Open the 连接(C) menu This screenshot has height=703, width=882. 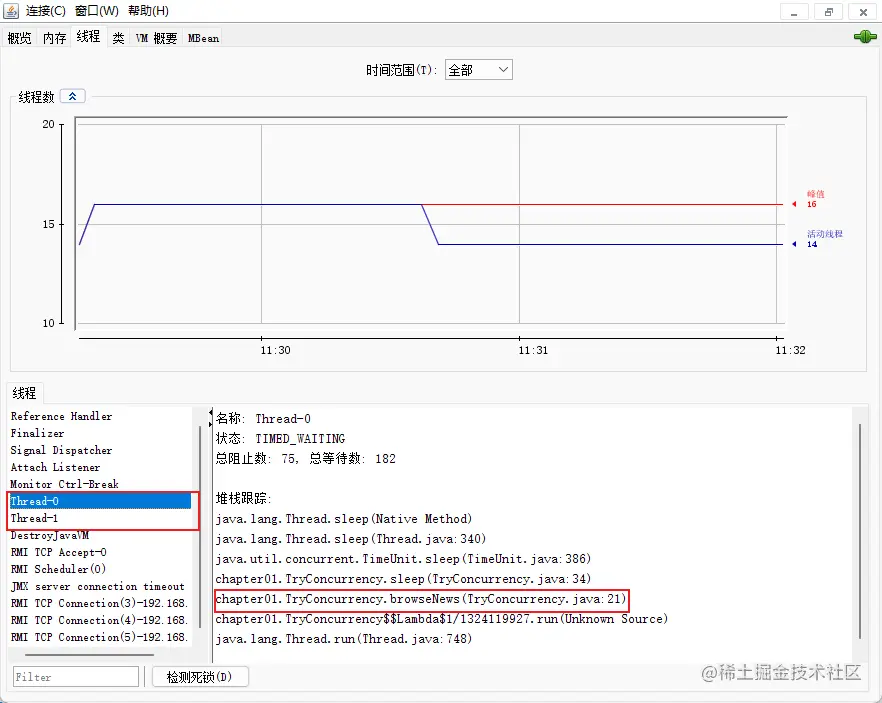click(46, 11)
